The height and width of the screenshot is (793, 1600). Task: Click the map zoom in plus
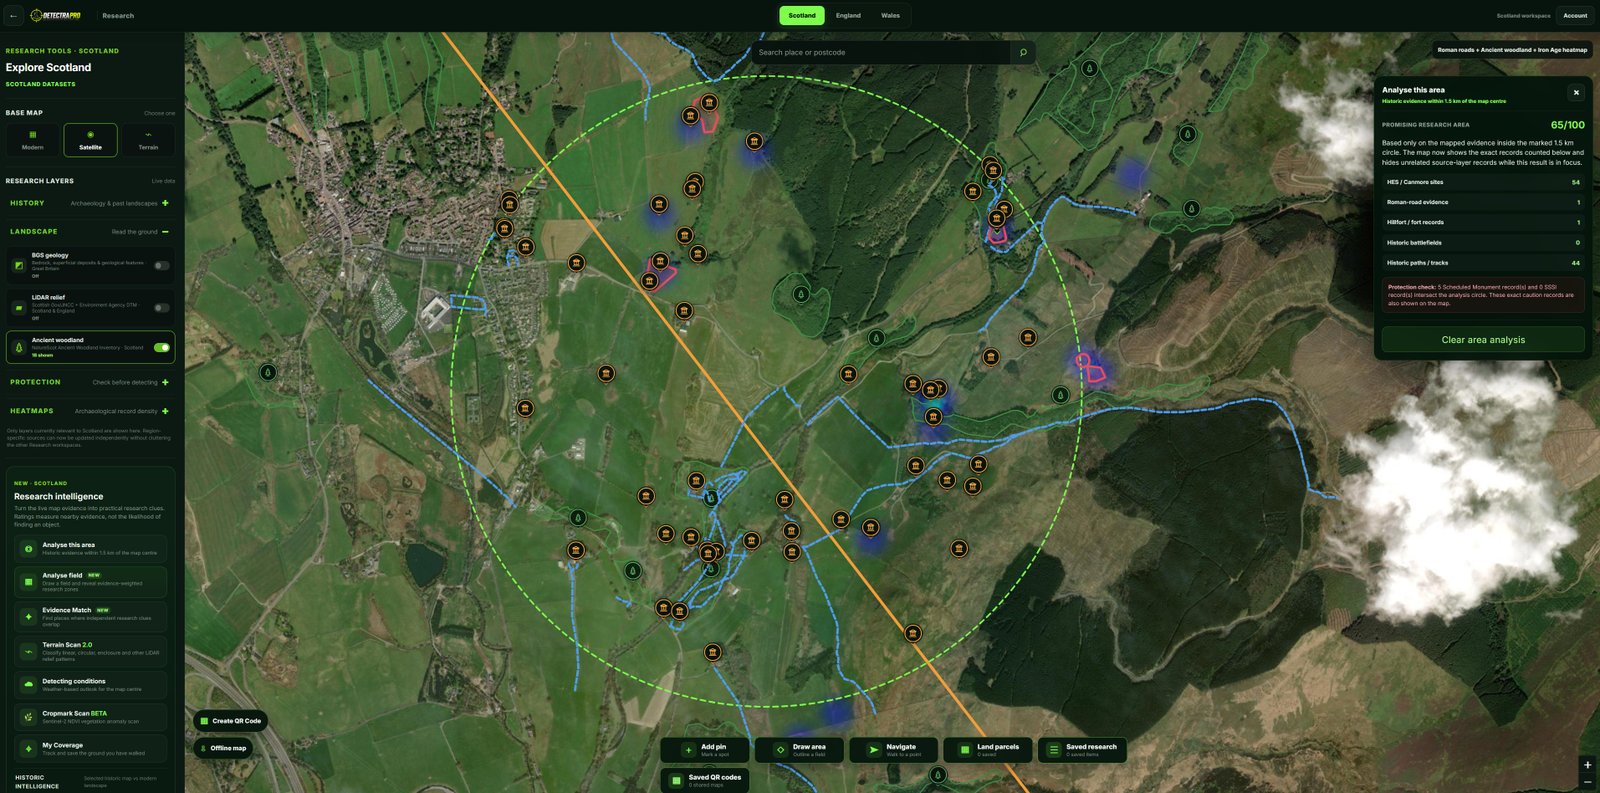(x=1587, y=765)
